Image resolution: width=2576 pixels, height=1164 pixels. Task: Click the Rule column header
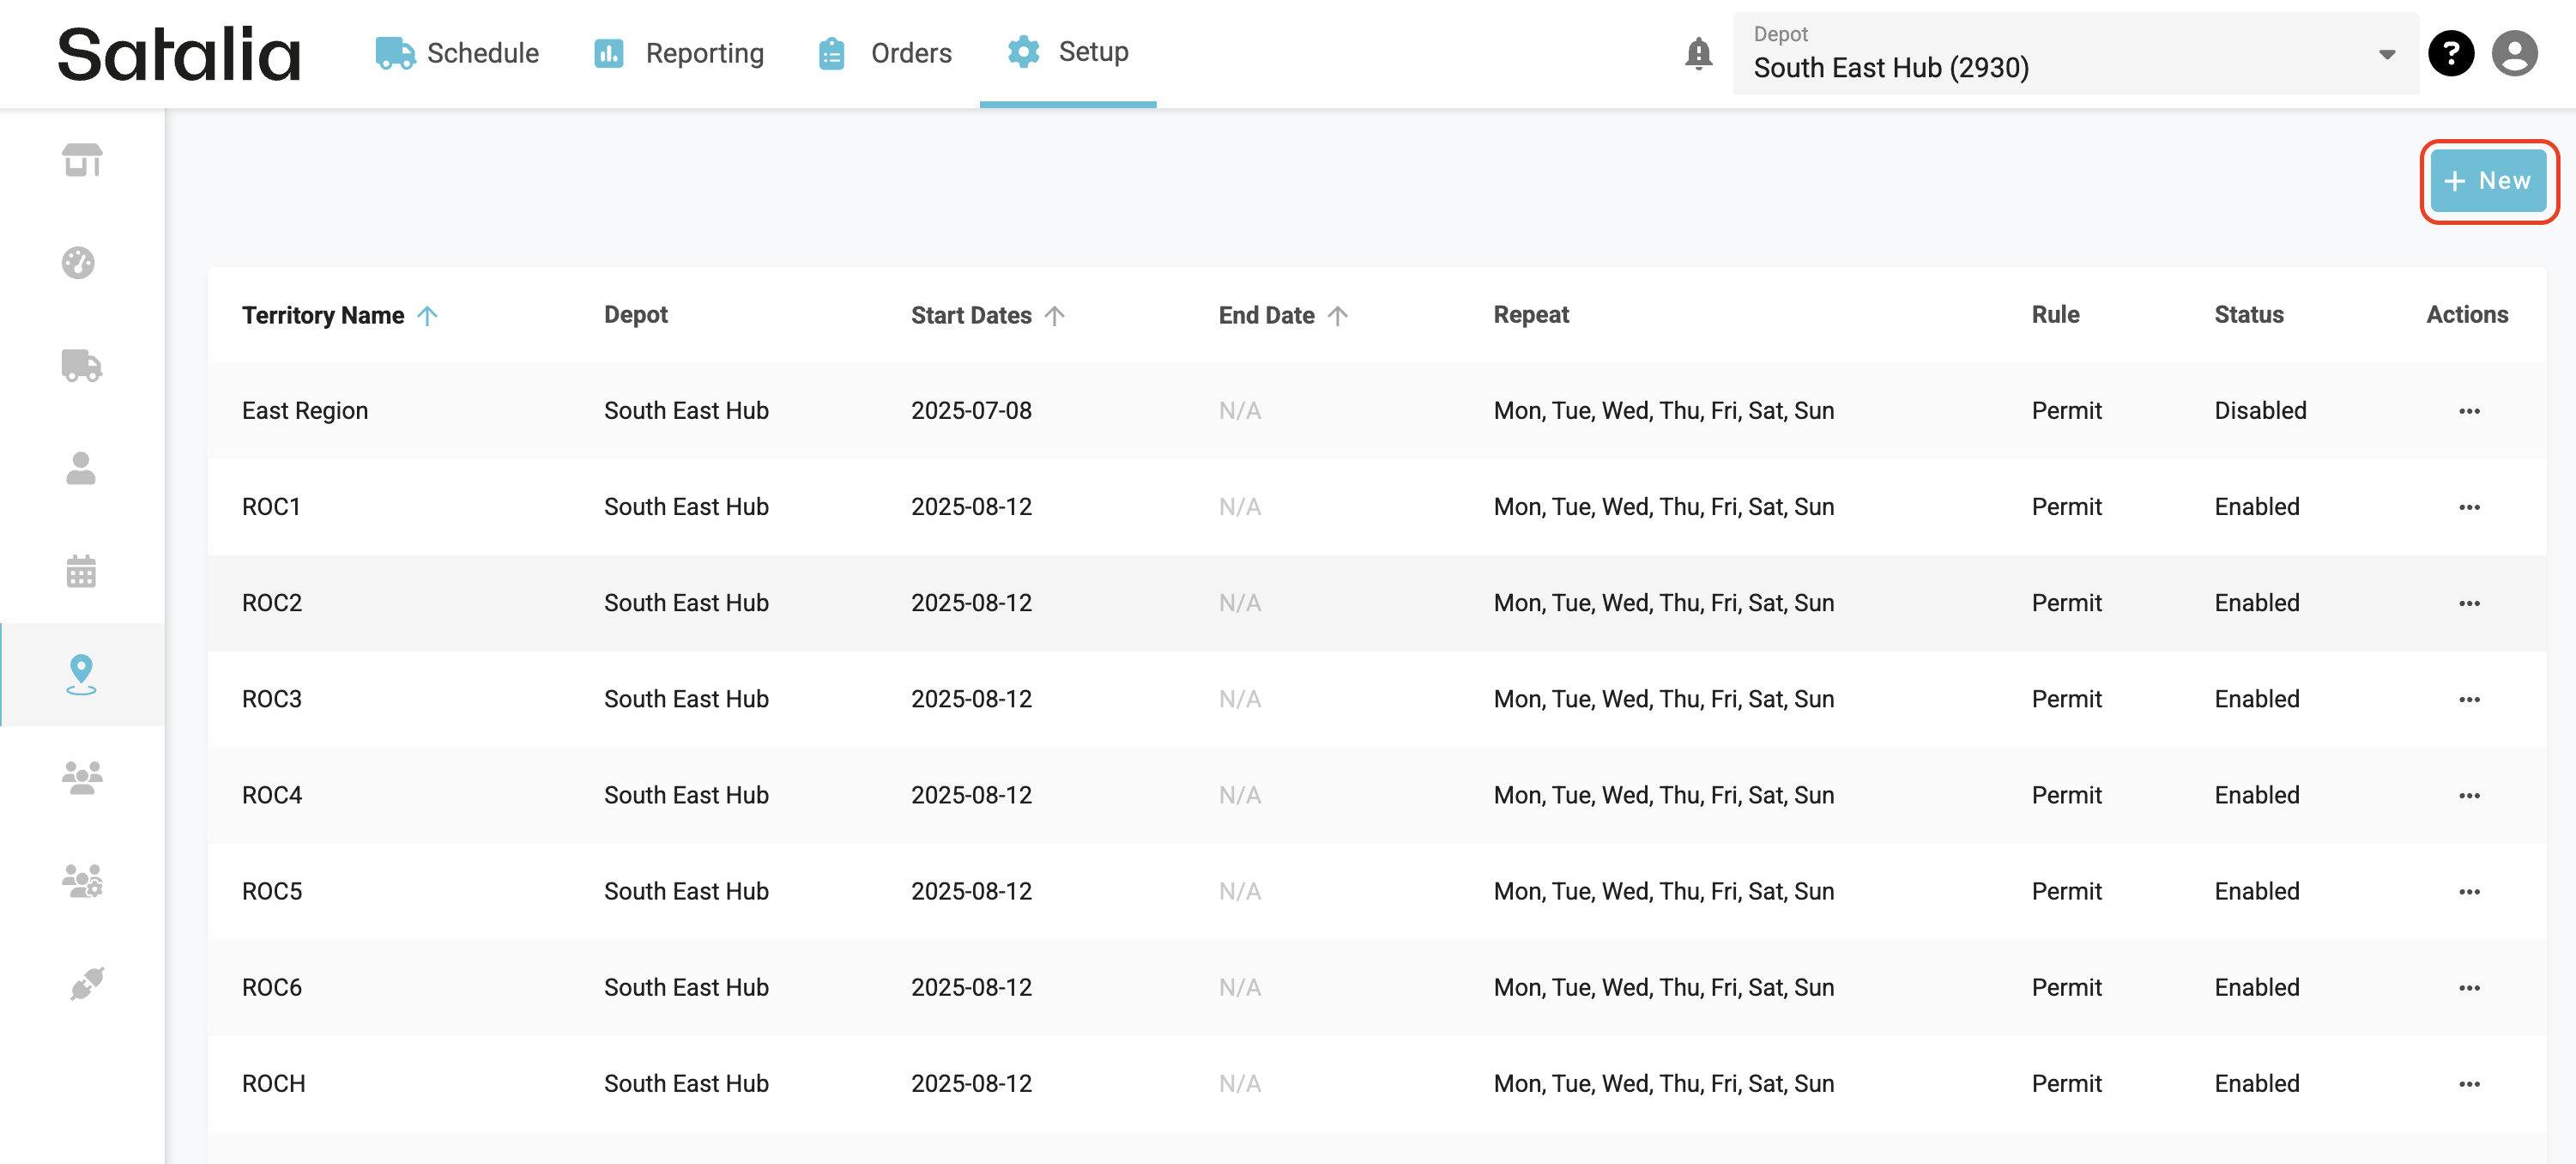point(2055,315)
